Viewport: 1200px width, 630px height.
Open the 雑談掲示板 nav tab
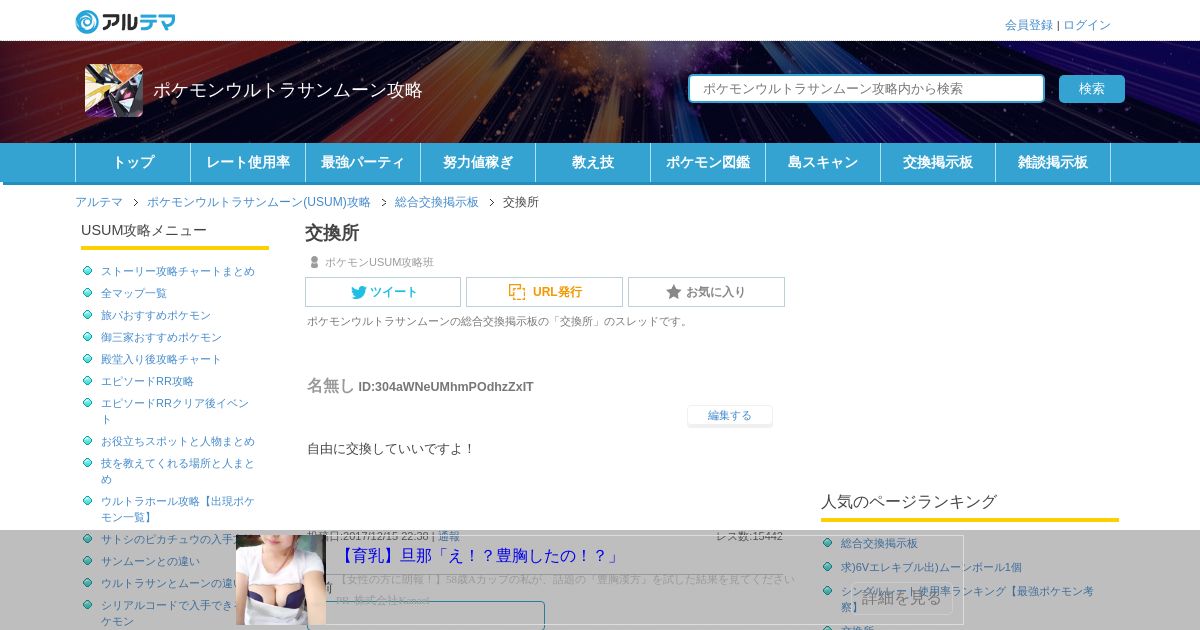coord(1053,162)
